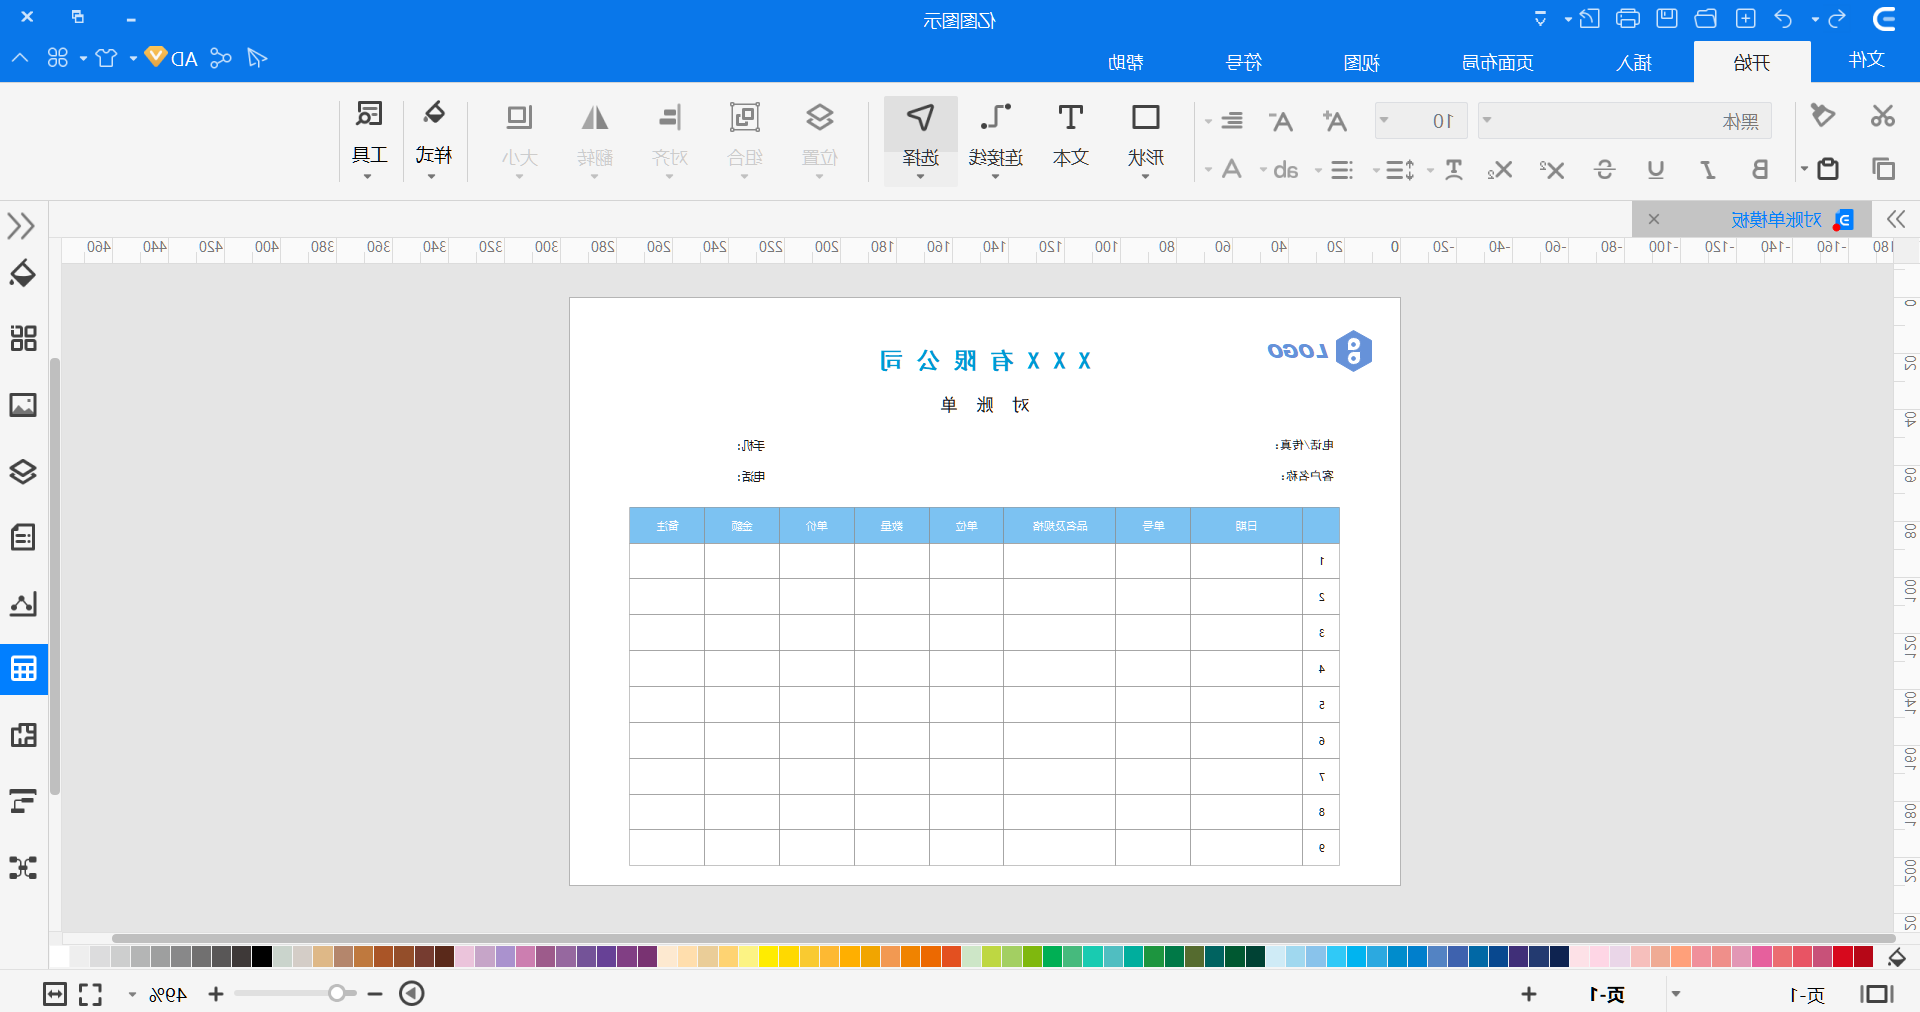Switch to the 页面布局 tab
The width and height of the screenshot is (1920, 1012).
click(x=1497, y=62)
